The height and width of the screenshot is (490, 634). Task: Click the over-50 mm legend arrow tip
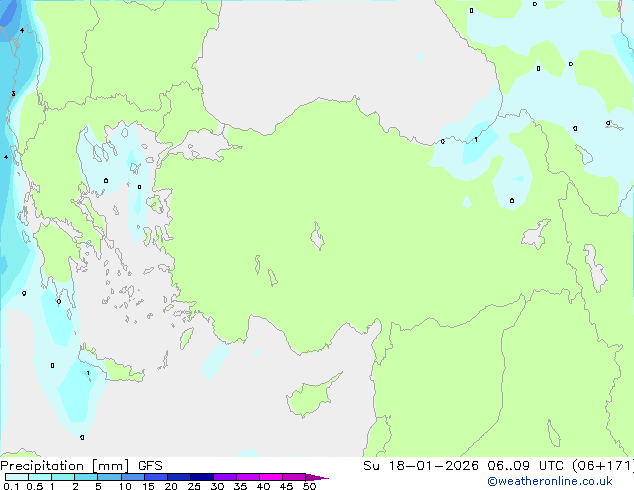317,477
